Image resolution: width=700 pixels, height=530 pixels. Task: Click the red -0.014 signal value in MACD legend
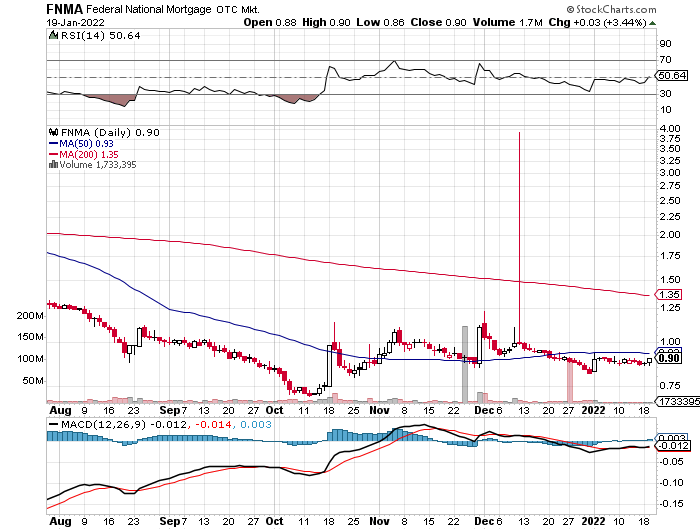click(x=213, y=424)
